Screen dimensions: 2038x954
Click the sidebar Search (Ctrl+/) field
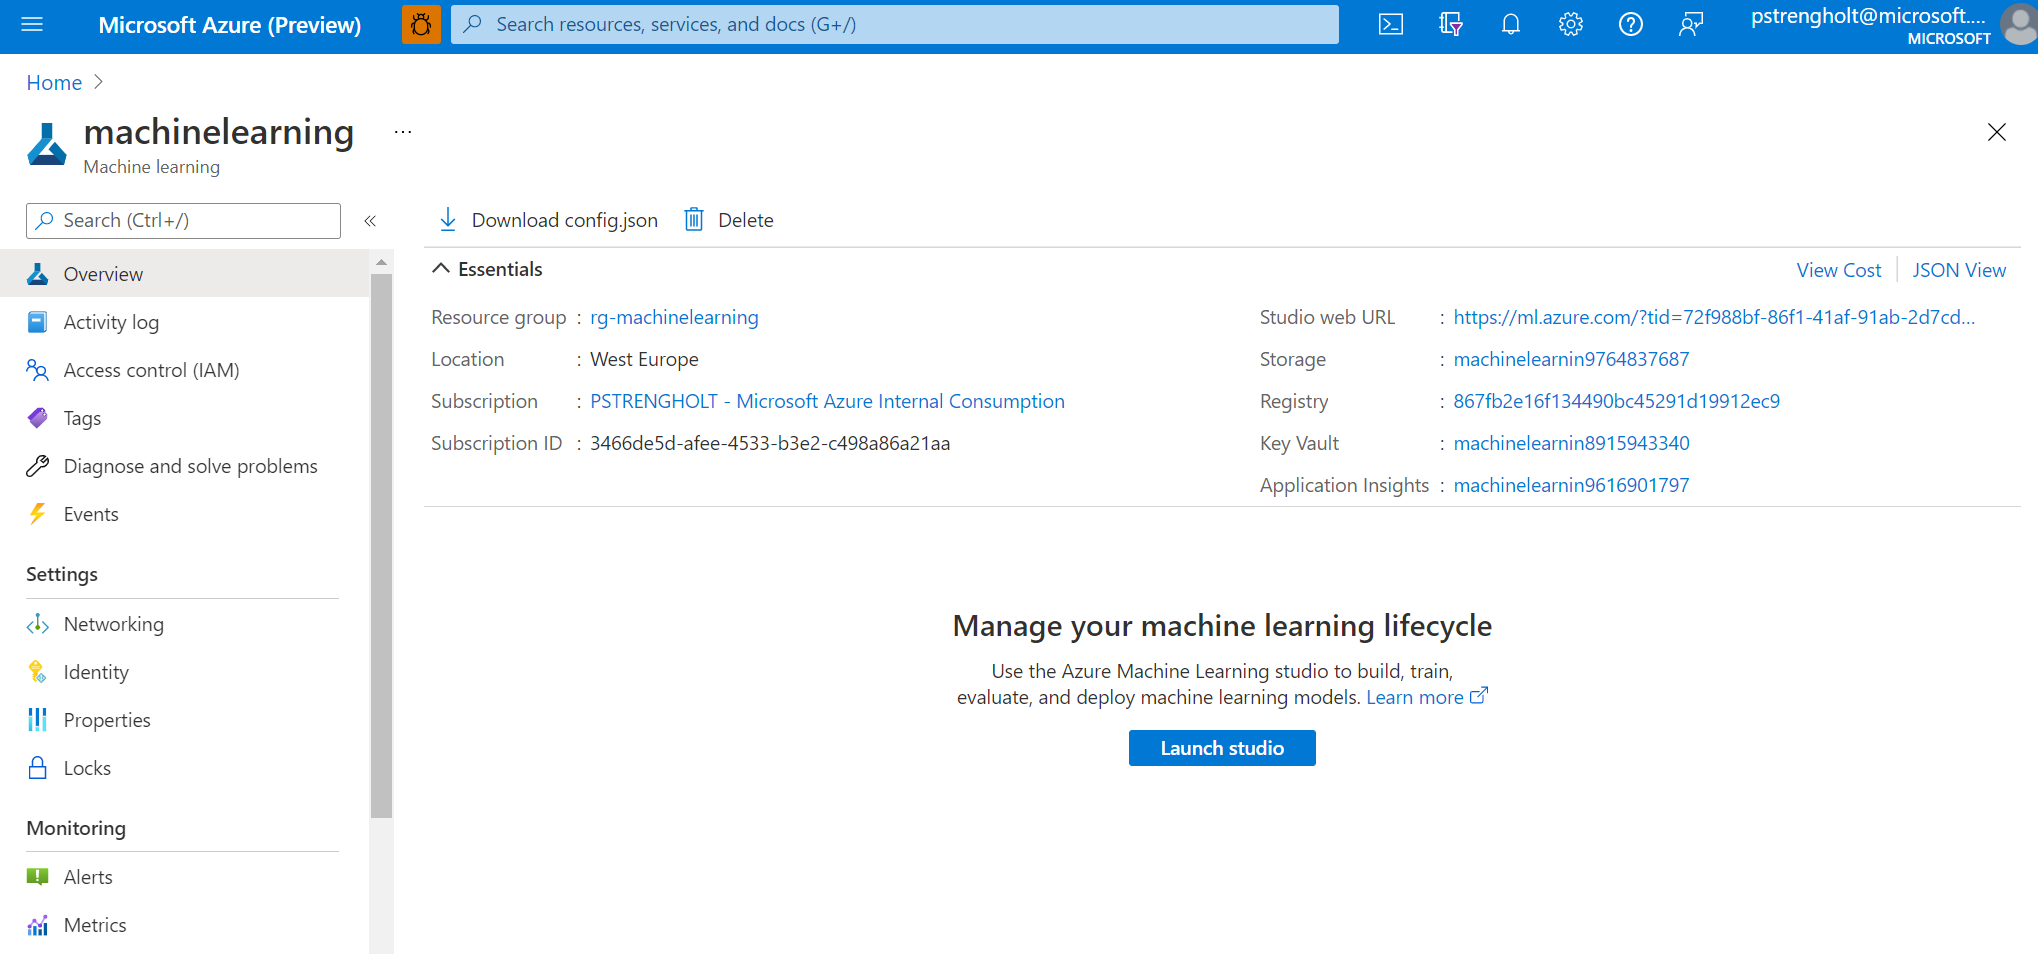pos(183,221)
